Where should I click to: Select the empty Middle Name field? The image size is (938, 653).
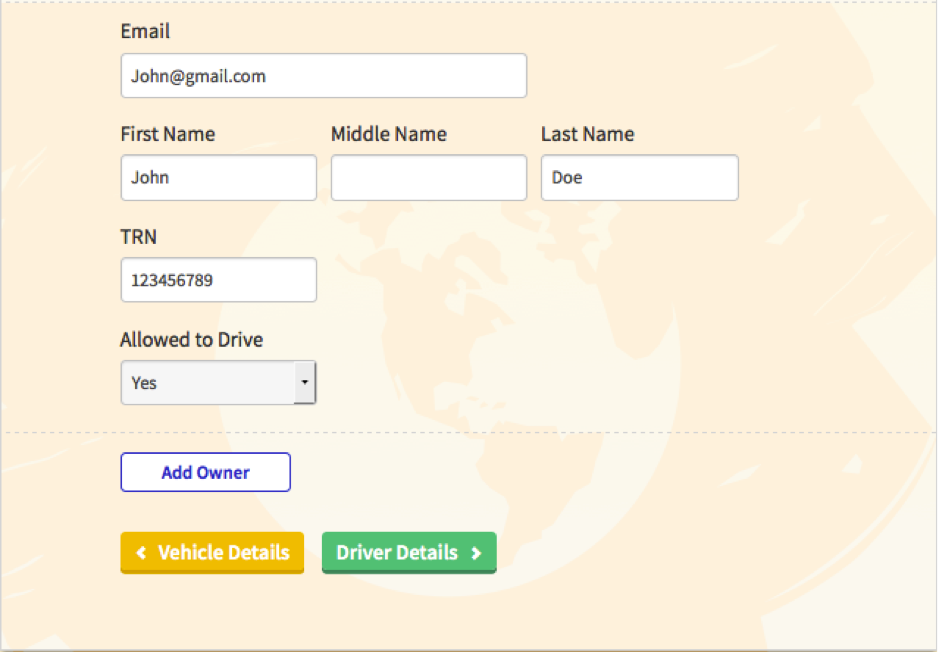428,178
